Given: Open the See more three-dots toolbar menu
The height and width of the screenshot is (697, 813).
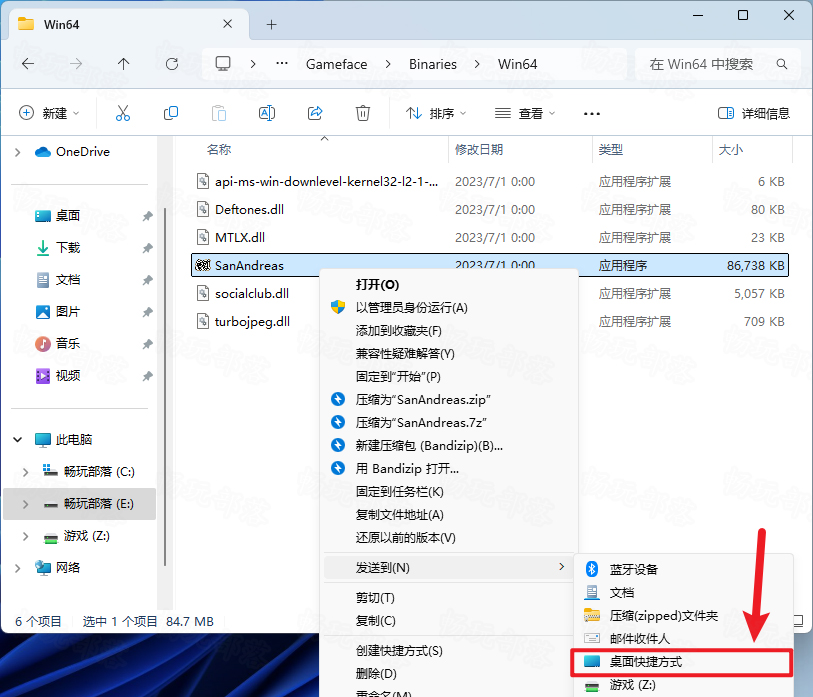Looking at the screenshot, I should click(592, 114).
